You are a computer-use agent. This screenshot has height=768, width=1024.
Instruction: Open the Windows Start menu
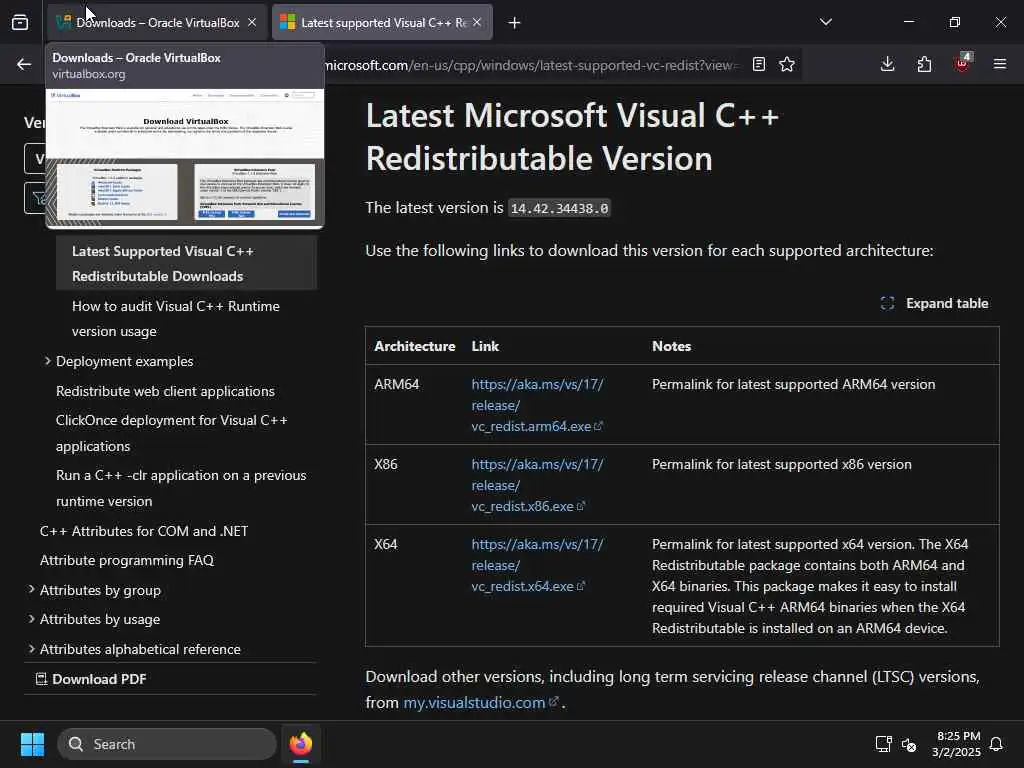[32, 744]
